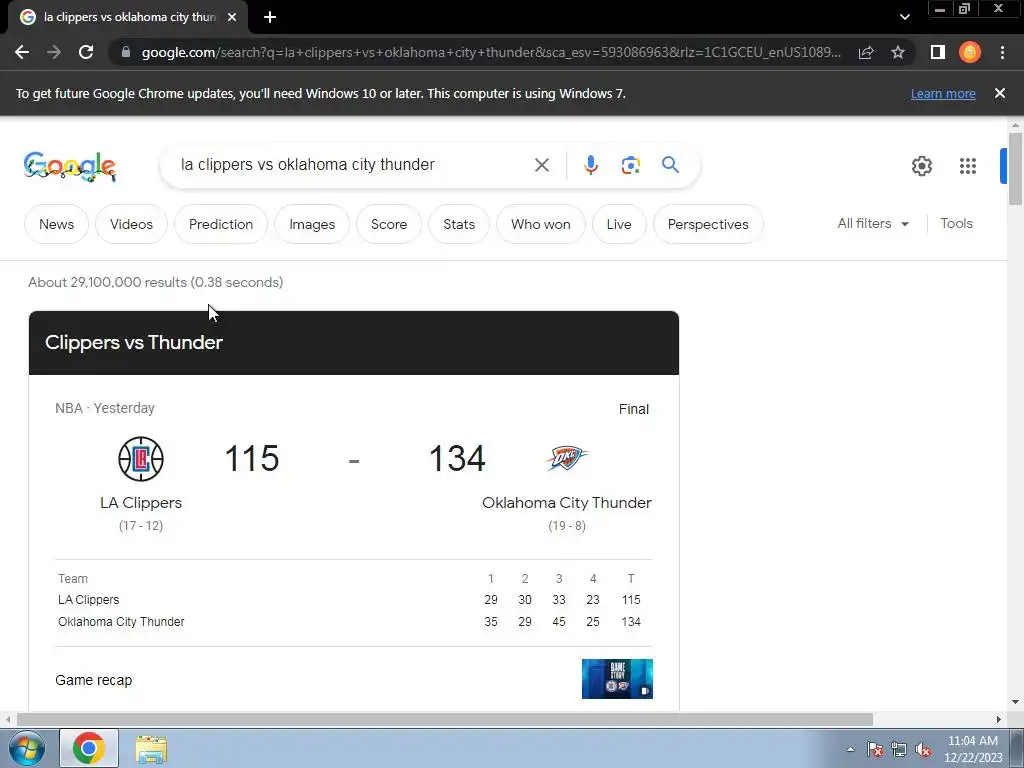
Task: View site security lock information
Action: pyautogui.click(x=126, y=52)
